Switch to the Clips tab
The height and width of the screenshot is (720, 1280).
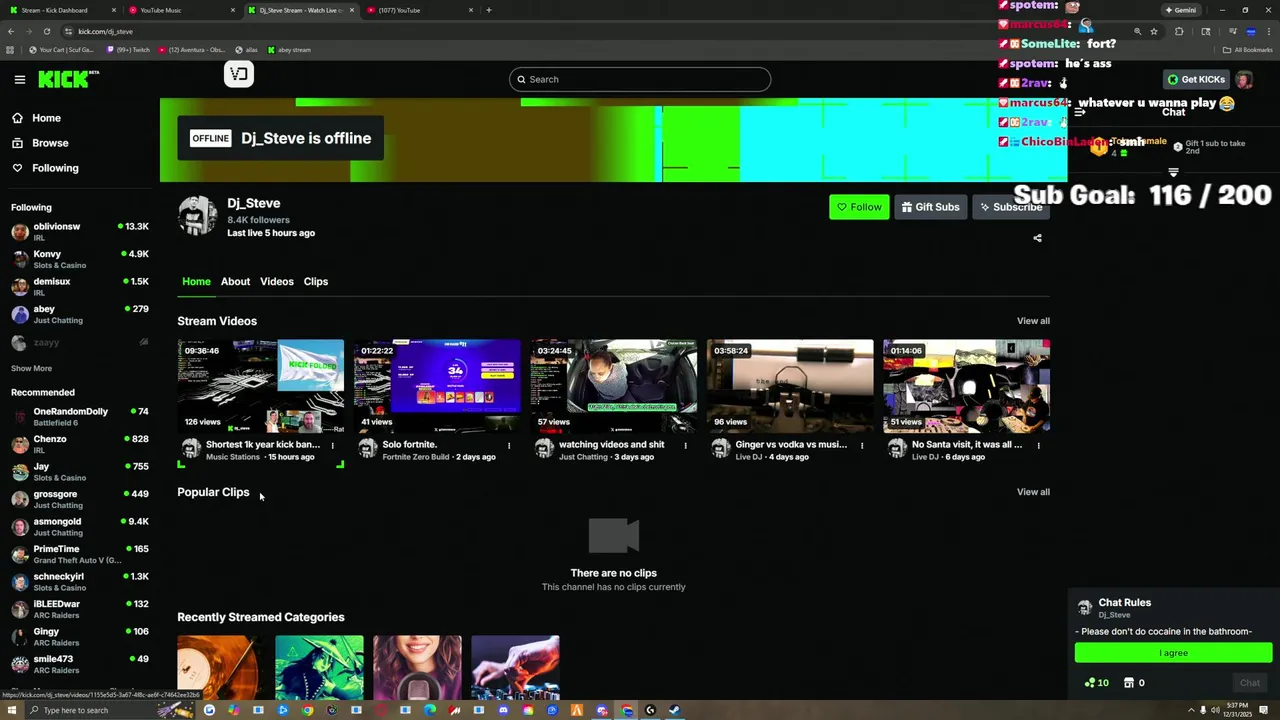pos(316,282)
